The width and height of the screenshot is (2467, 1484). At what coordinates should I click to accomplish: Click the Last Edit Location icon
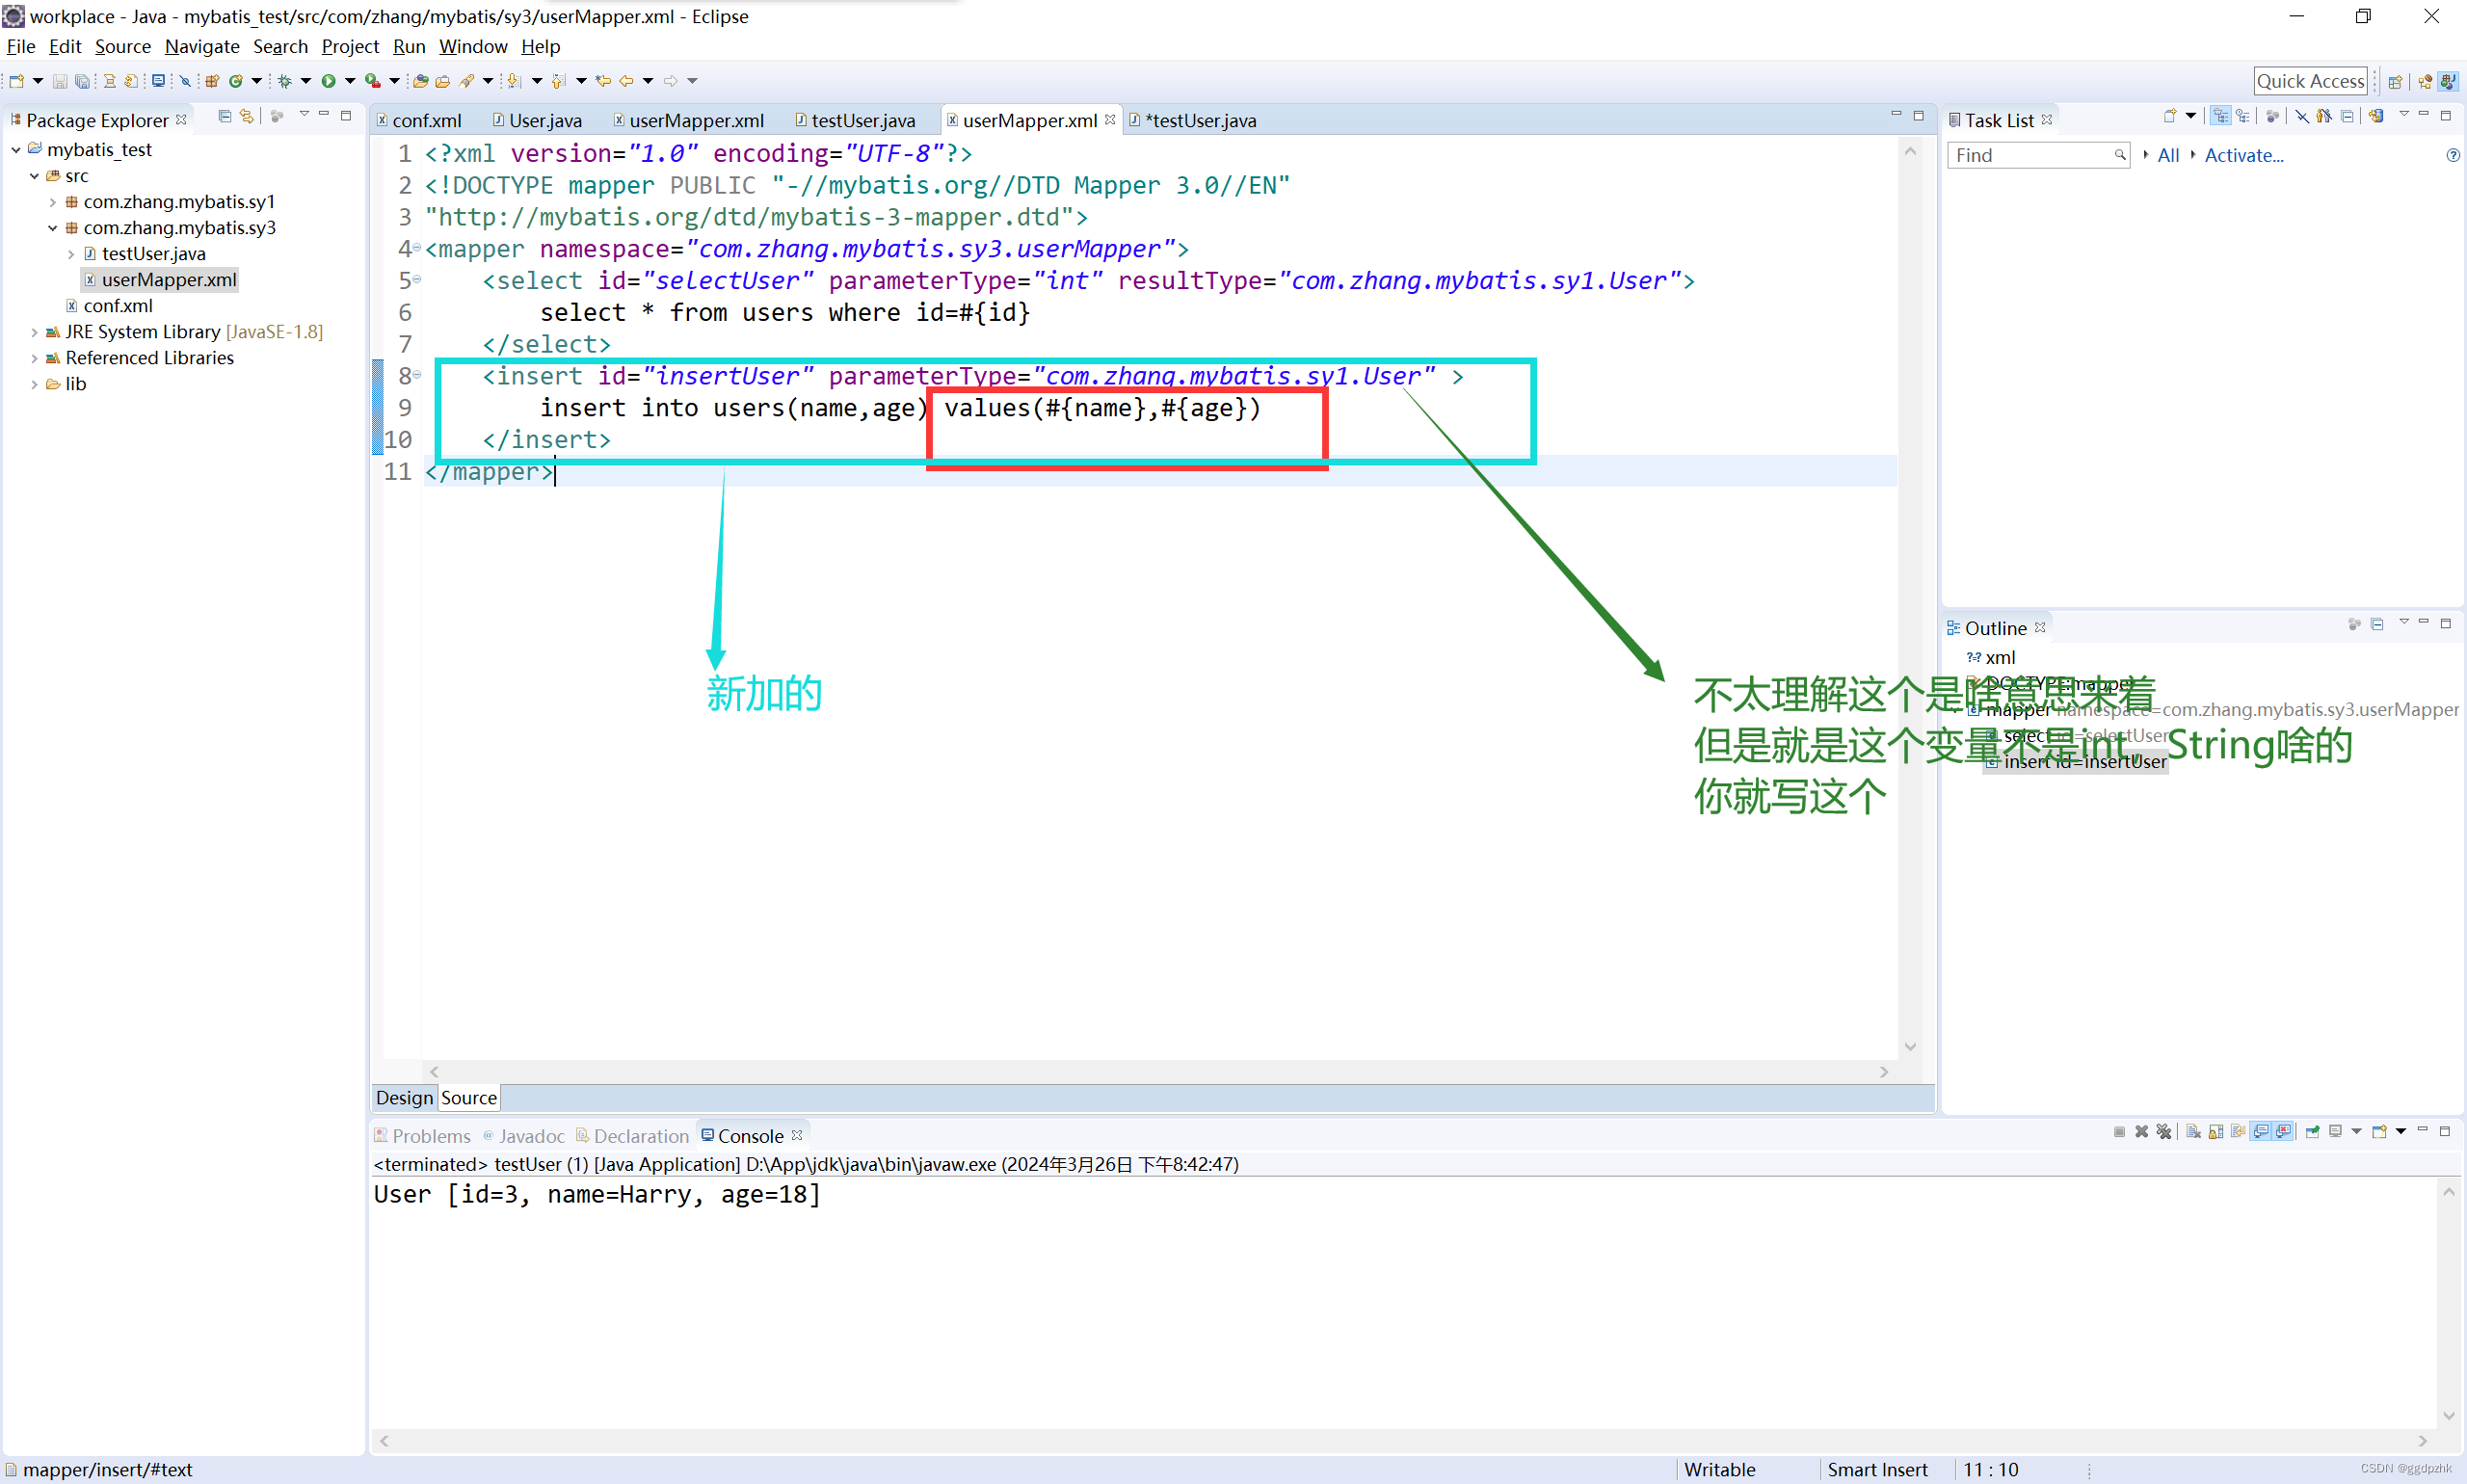(x=603, y=81)
